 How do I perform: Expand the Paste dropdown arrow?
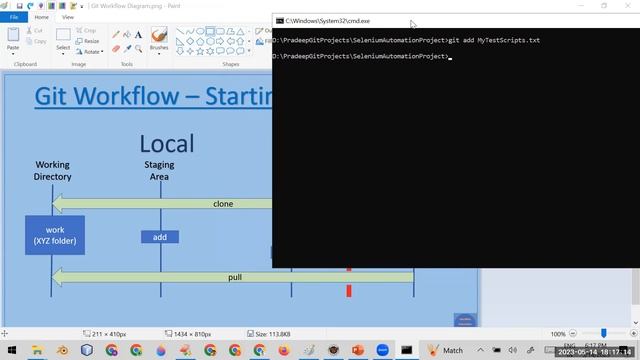point(13,54)
